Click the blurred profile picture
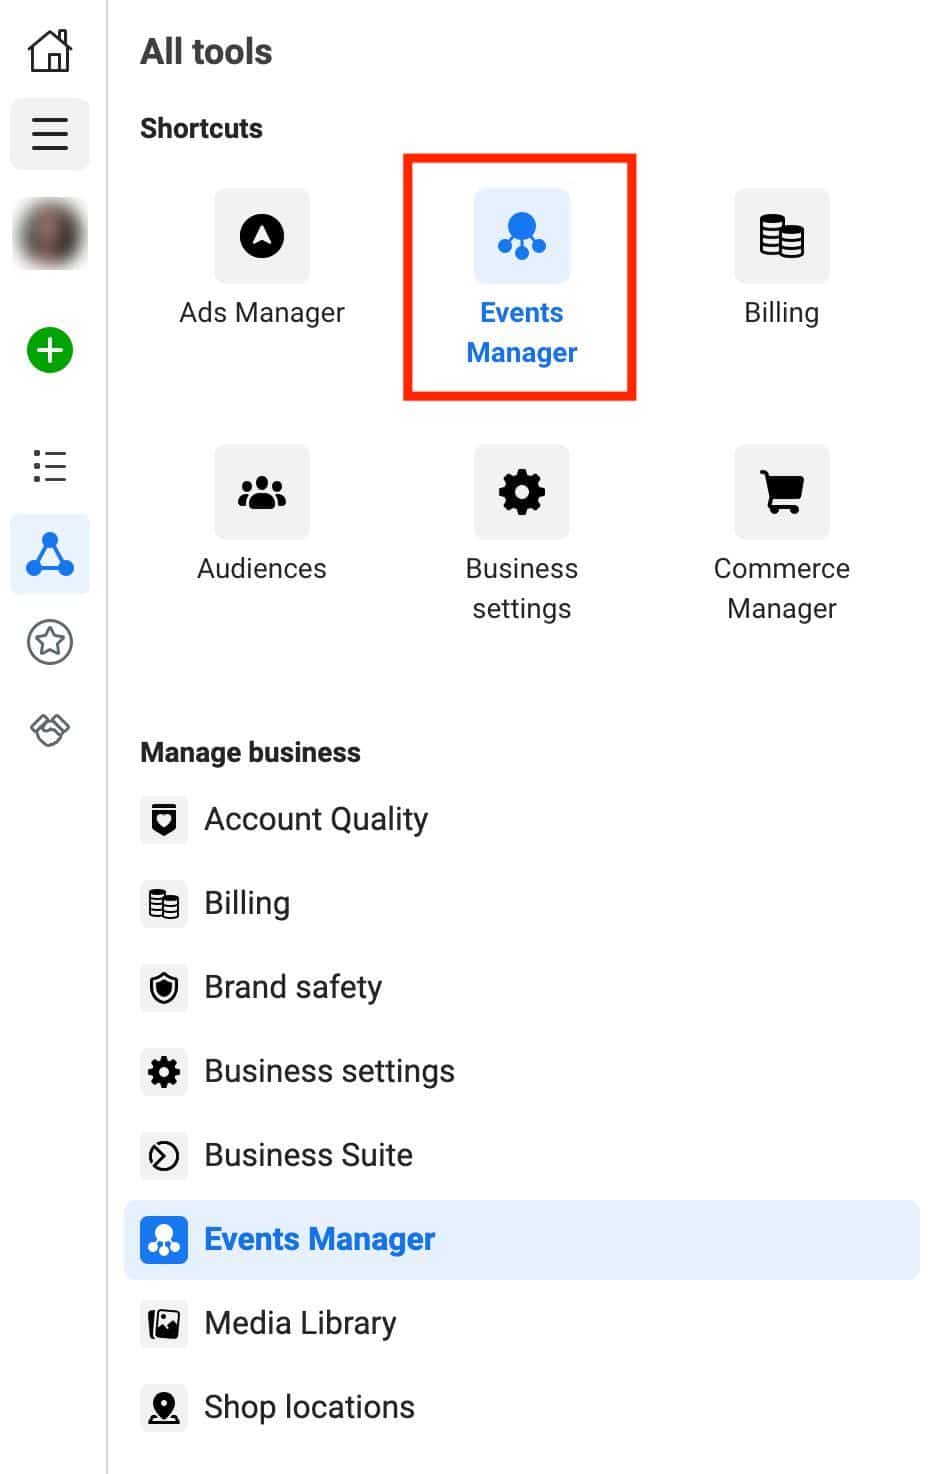This screenshot has width=934, height=1474. 49,233
